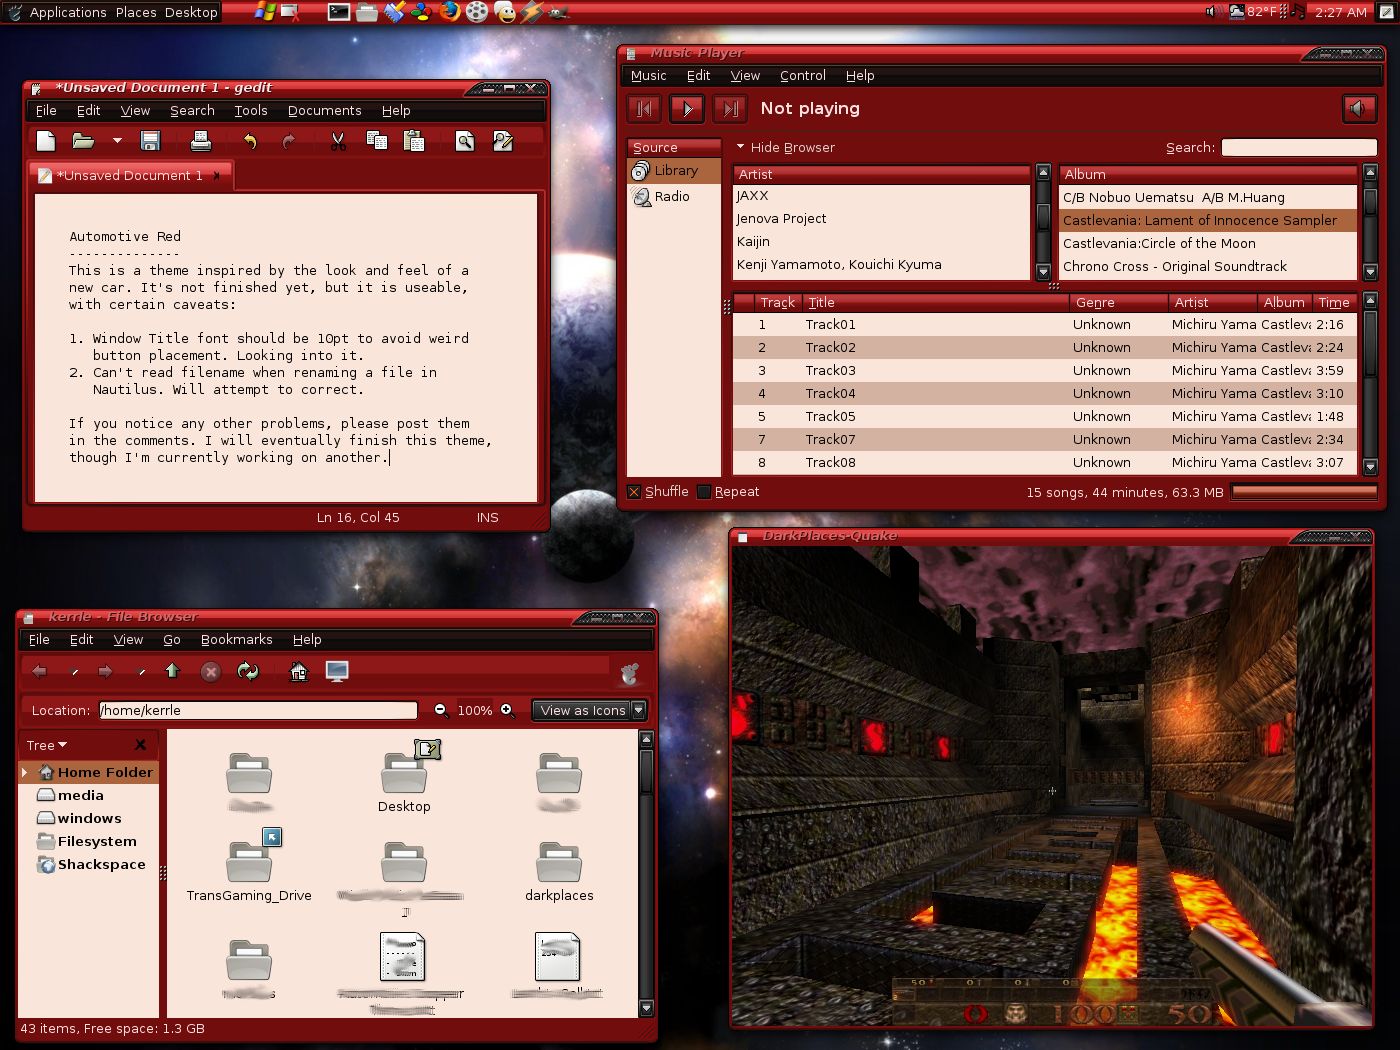Viewport: 1400px width, 1050px height.
Task: Open GIMP from top panel launcher
Action: click(558, 12)
